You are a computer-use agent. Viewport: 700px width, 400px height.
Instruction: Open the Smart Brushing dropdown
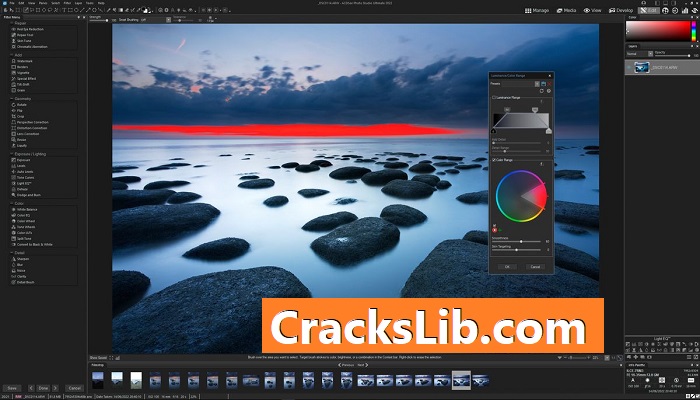[x=169, y=20]
